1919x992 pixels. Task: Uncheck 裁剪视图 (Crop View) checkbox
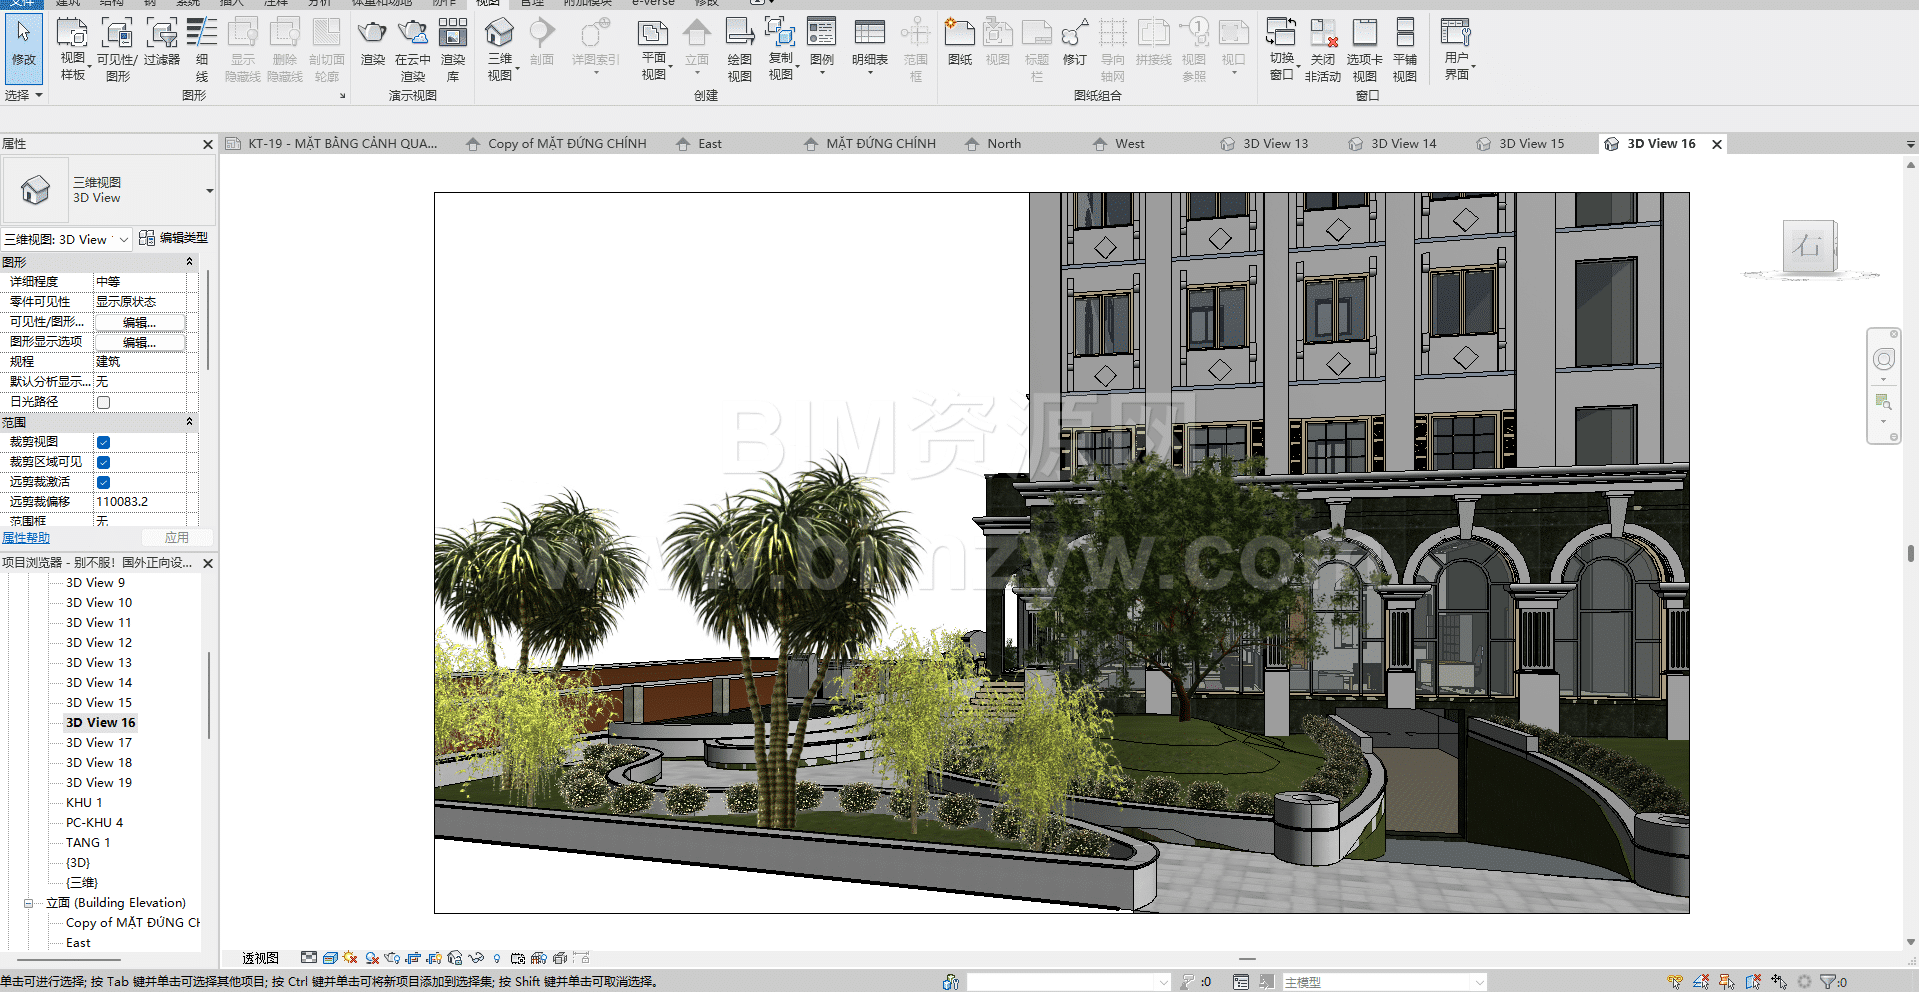103,442
